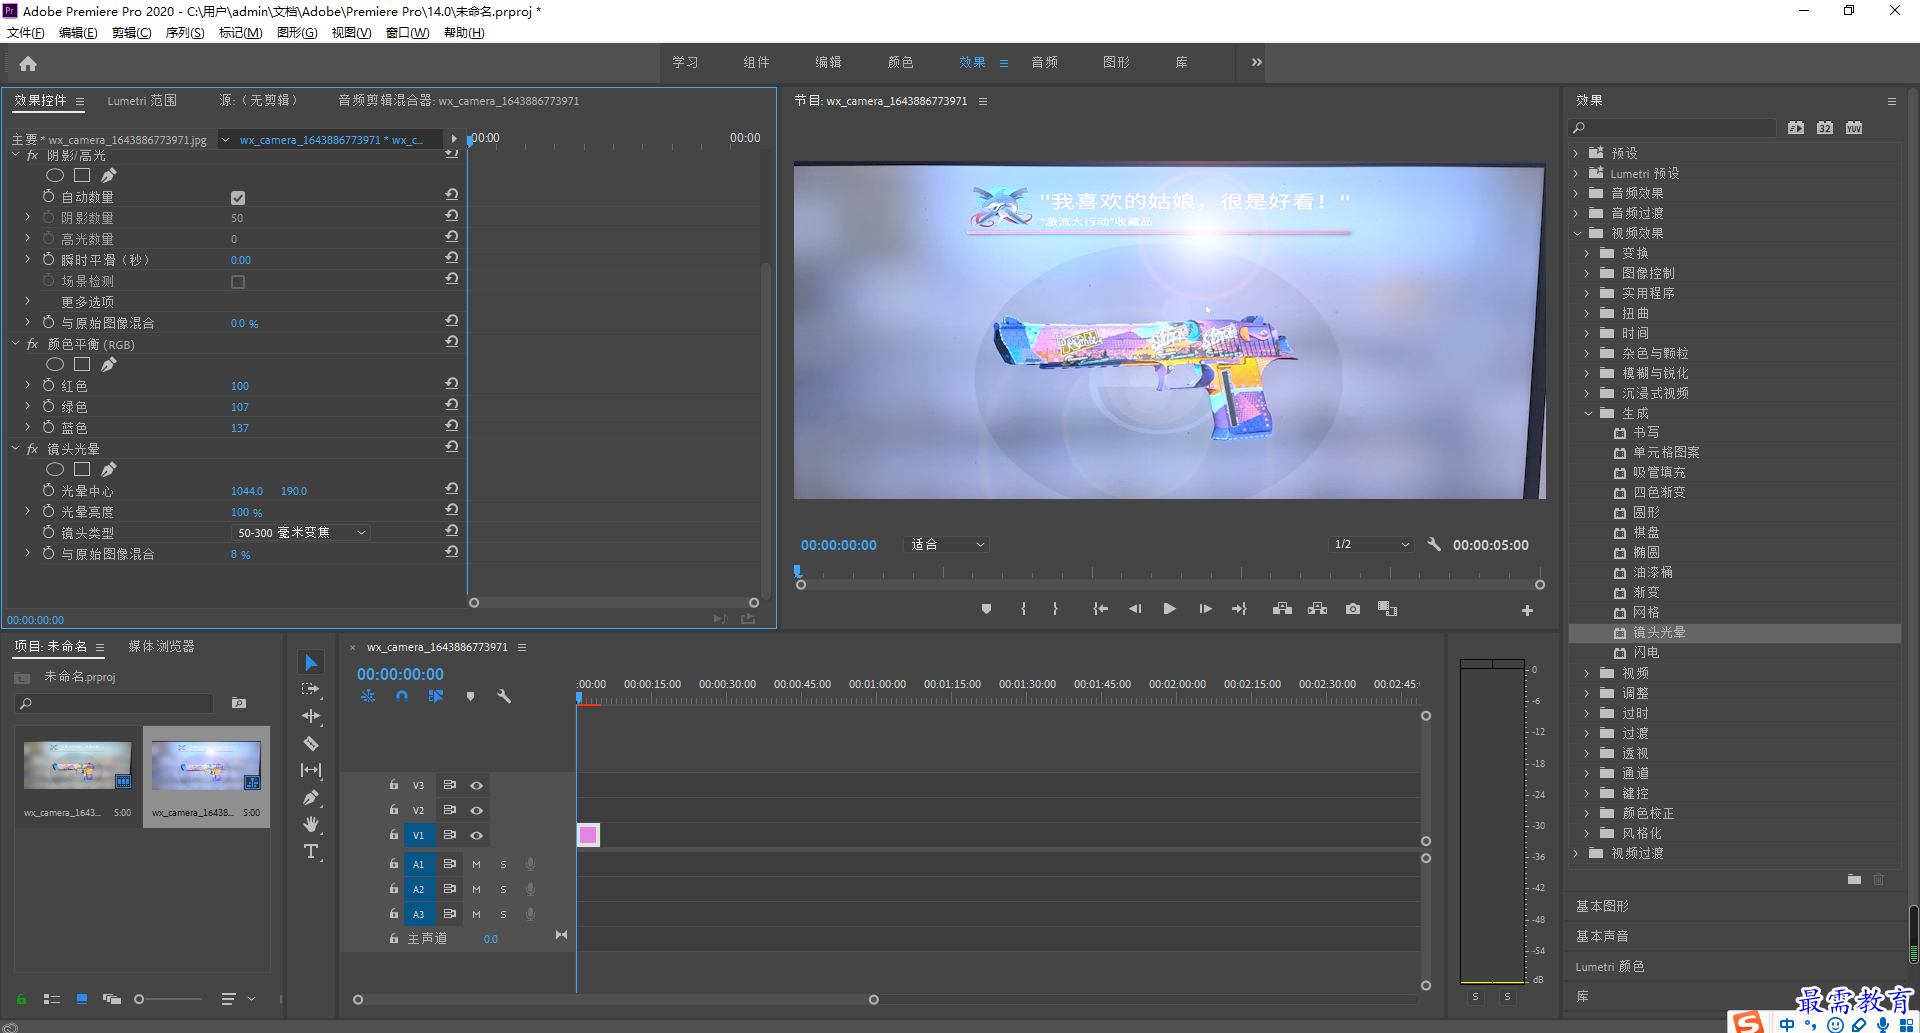Collapse the 生成 folder
Image resolution: width=1920 pixels, height=1033 pixels.
pyautogui.click(x=1587, y=413)
